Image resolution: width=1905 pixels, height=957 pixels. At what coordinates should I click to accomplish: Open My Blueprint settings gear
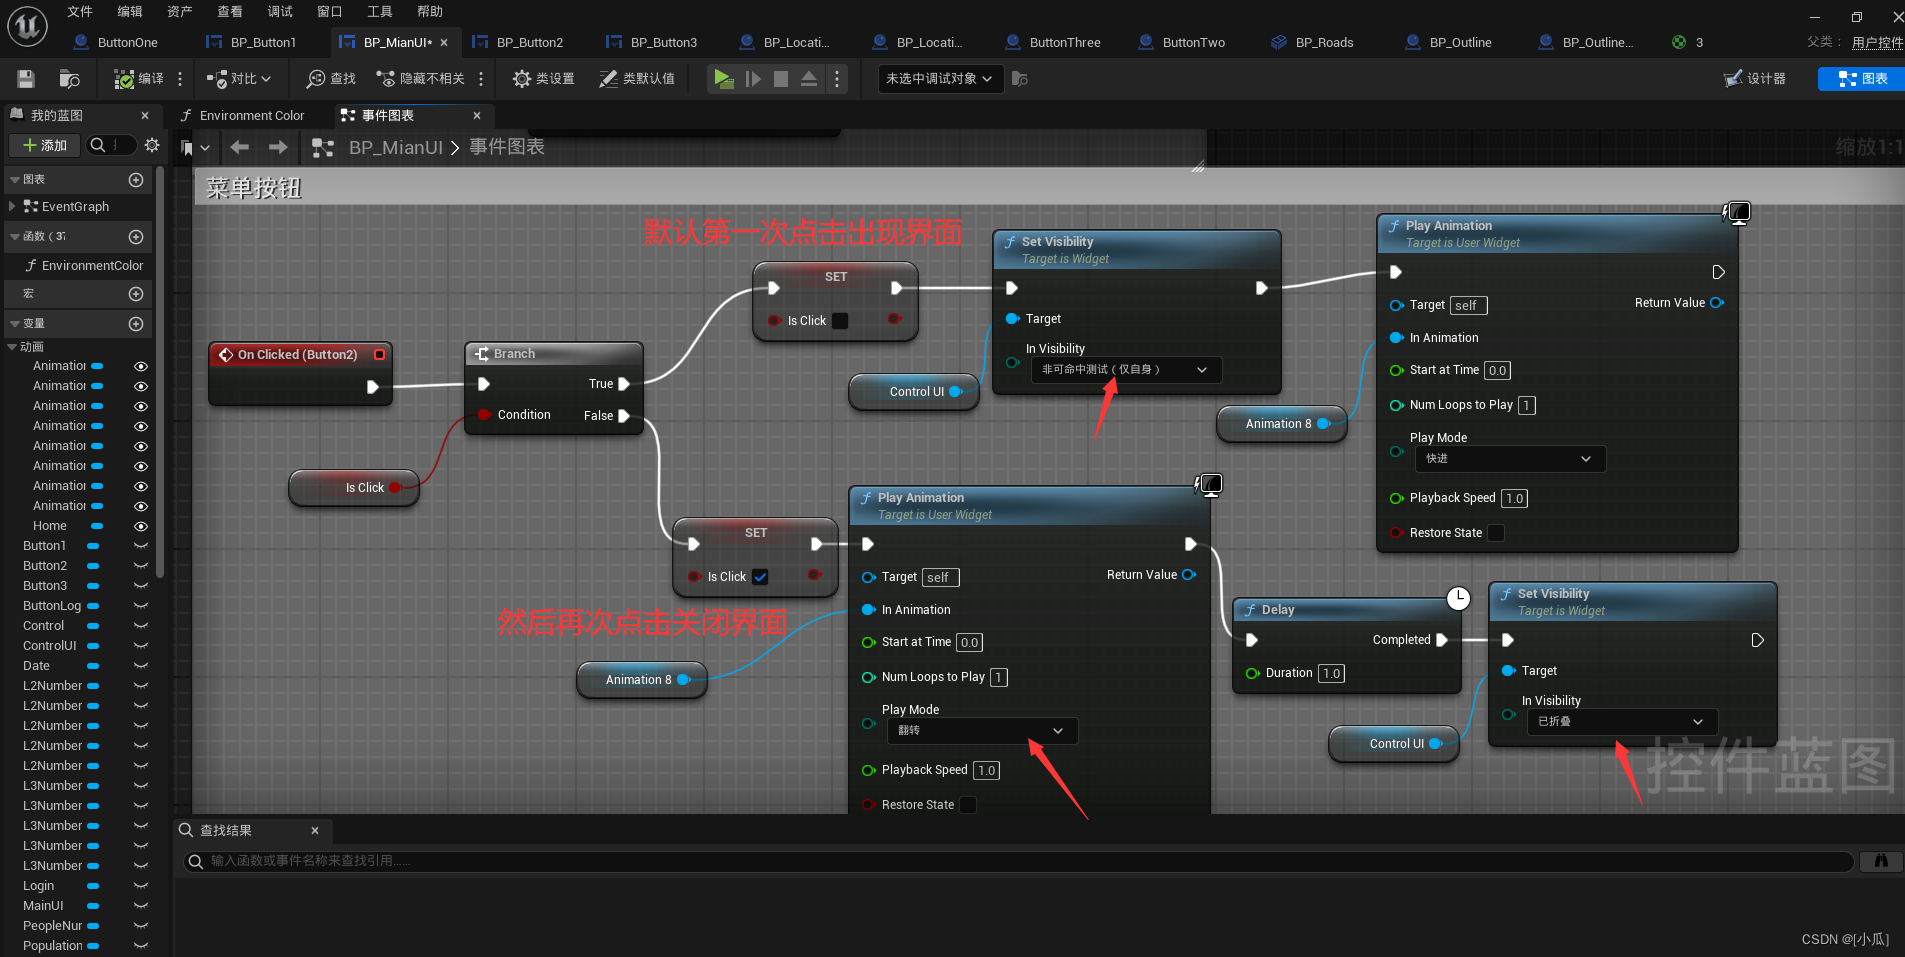pos(152,145)
